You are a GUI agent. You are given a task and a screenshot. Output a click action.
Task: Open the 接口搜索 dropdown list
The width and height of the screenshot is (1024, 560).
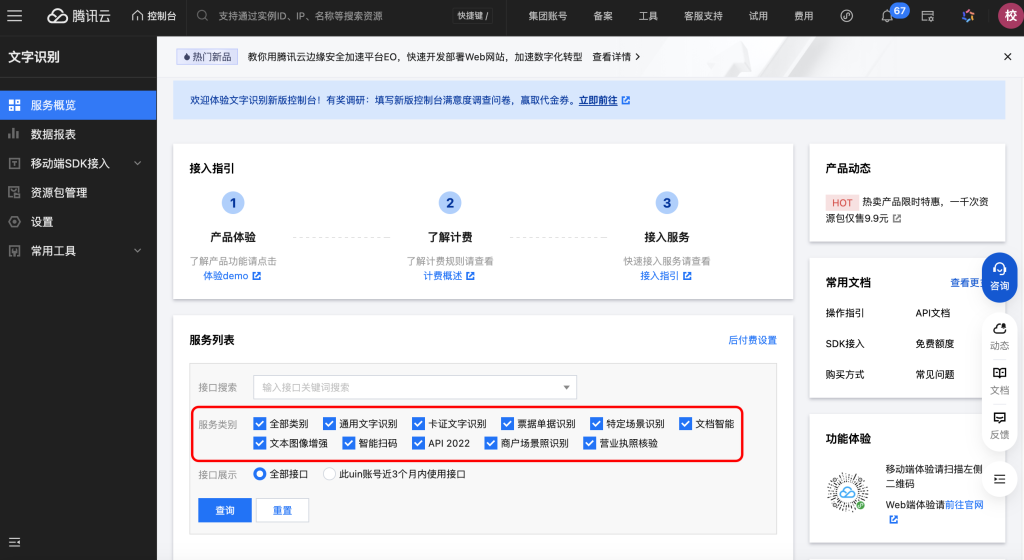[x=567, y=387]
